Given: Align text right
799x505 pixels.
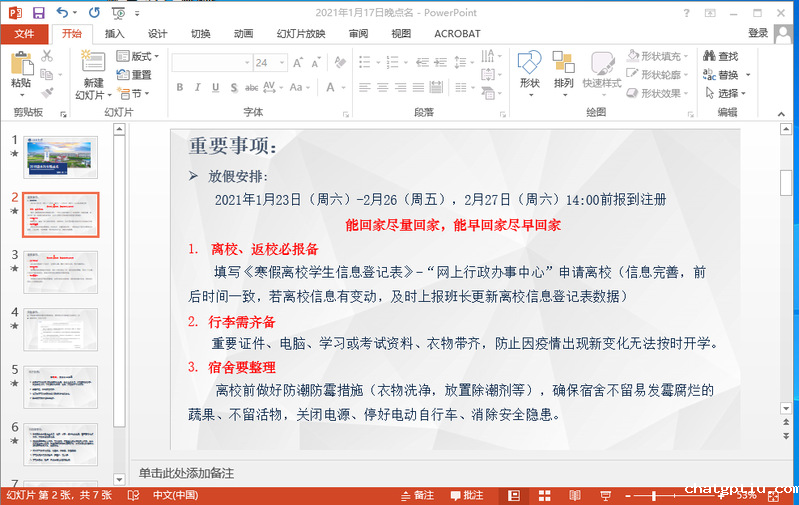Looking at the screenshot, I should coord(401,88).
